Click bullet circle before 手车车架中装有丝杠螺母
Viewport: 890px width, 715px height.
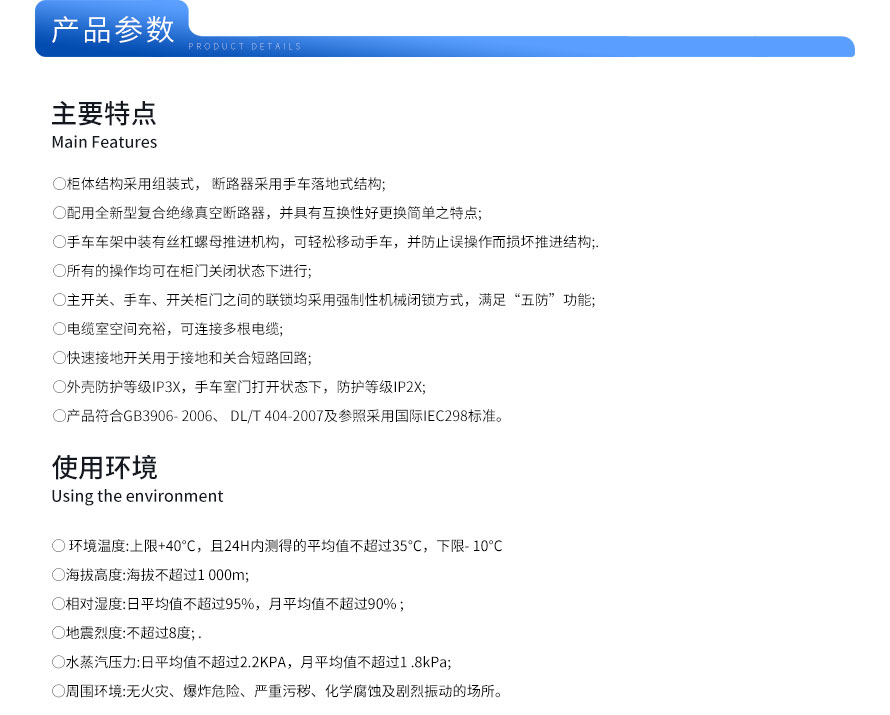[58, 242]
